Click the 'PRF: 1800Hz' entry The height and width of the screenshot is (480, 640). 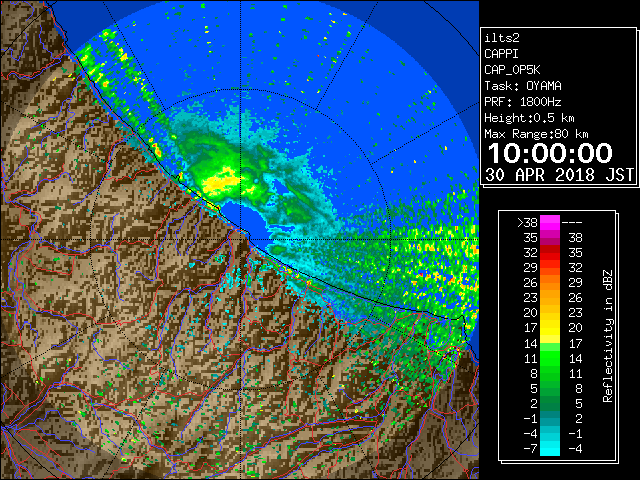(x=523, y=102)
